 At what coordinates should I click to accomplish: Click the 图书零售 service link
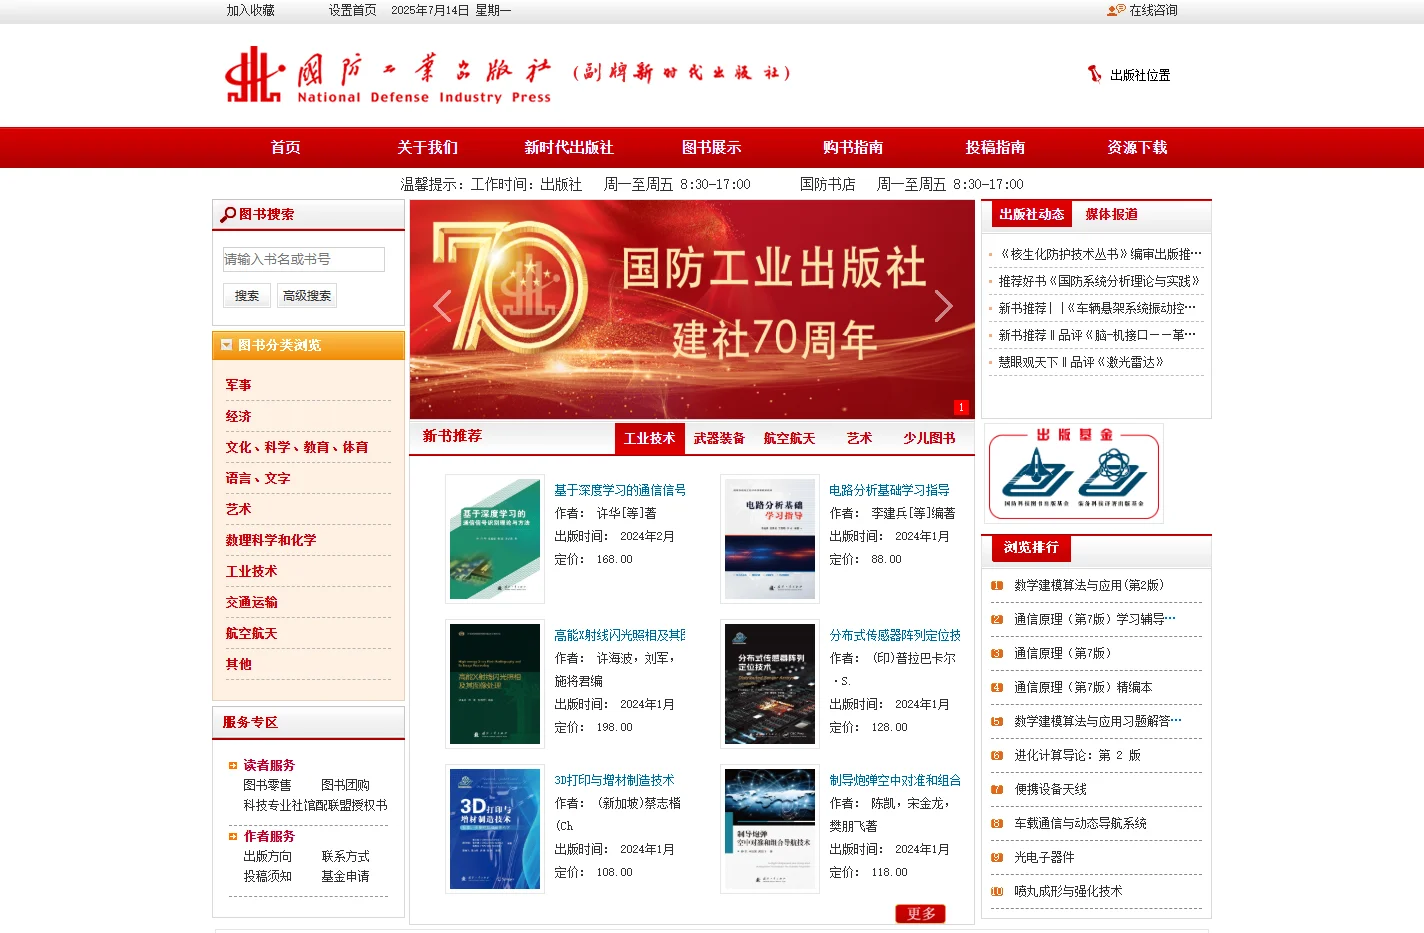click(x=267, y=786)
